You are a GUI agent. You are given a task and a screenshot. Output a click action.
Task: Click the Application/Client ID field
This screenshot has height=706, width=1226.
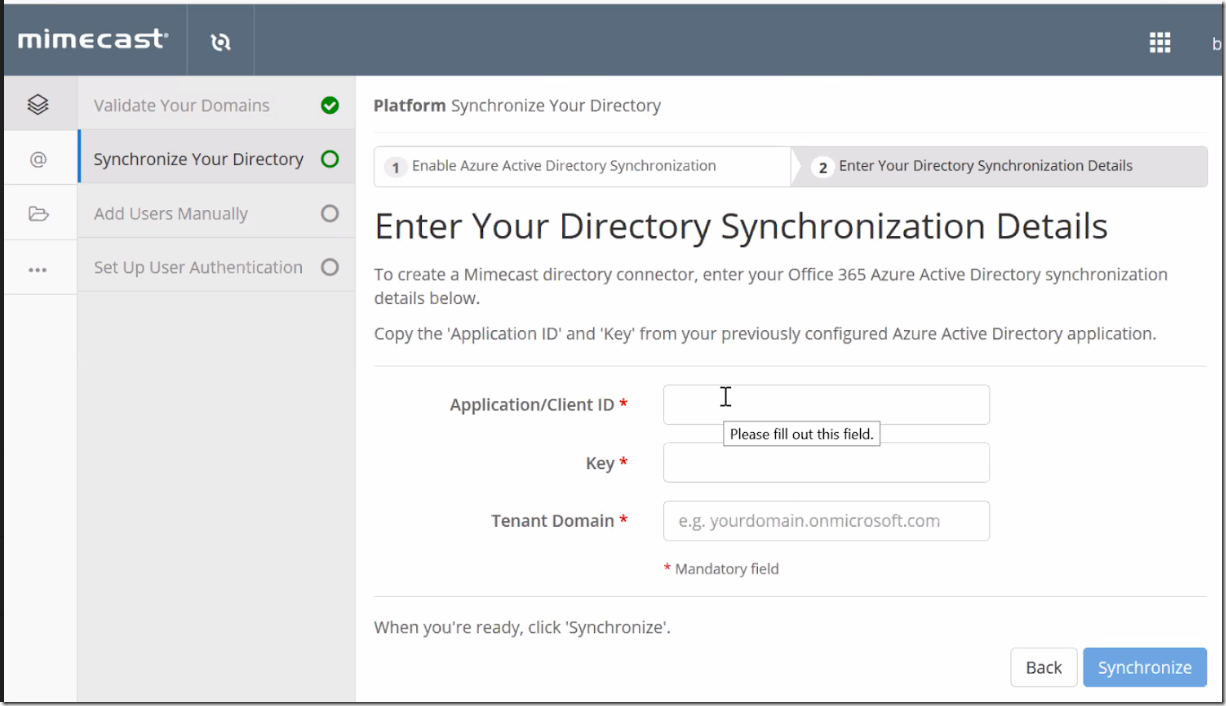pyautogui.click(x=826, y=405)
